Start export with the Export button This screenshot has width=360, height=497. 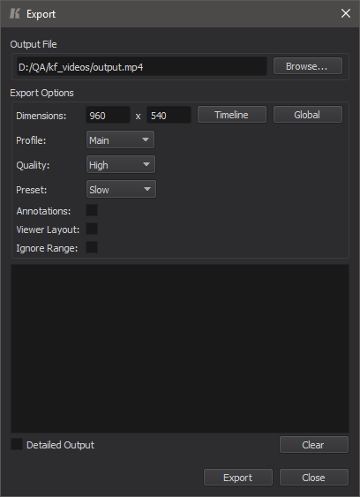[x=238, y=477]
